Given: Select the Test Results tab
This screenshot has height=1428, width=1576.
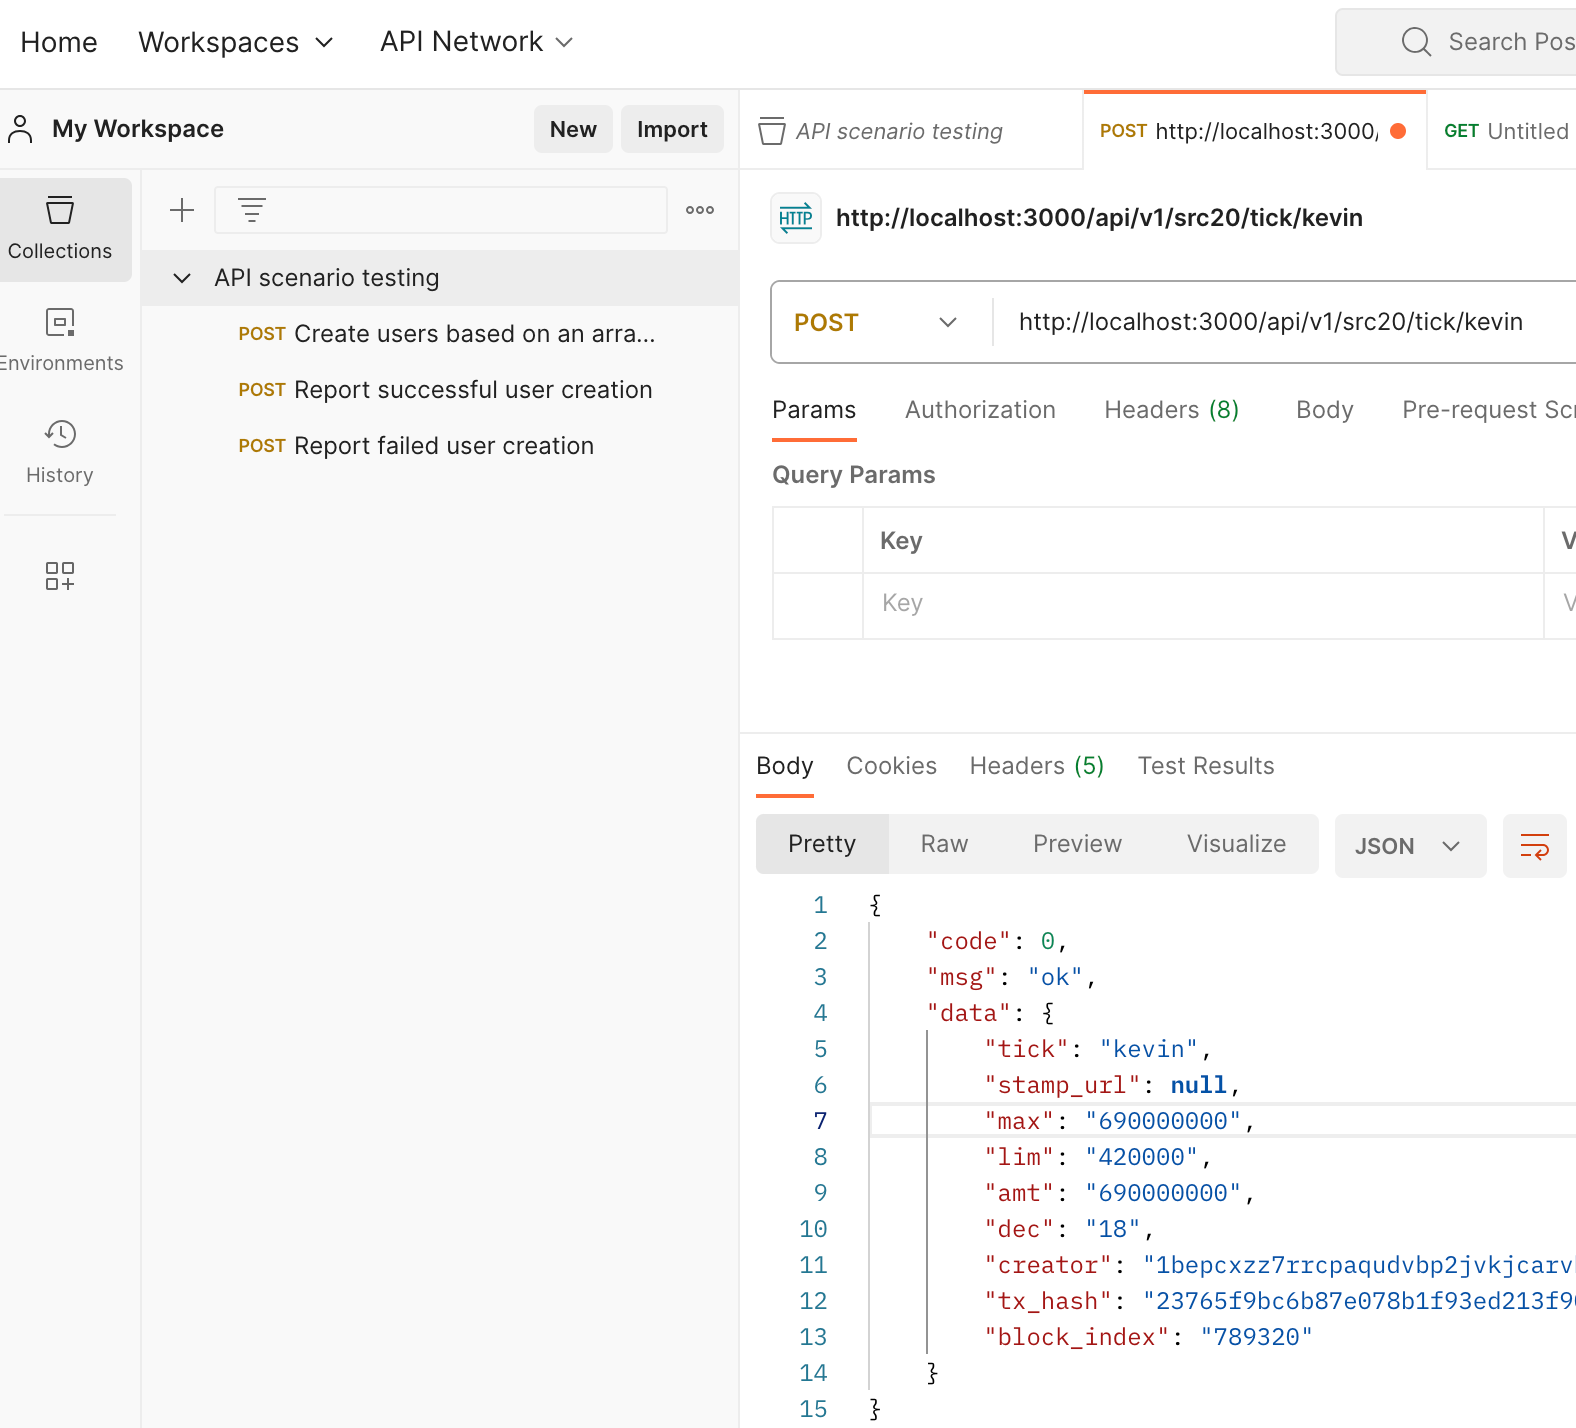Looking at the screenshot, I should click(x=1206, y=766).
